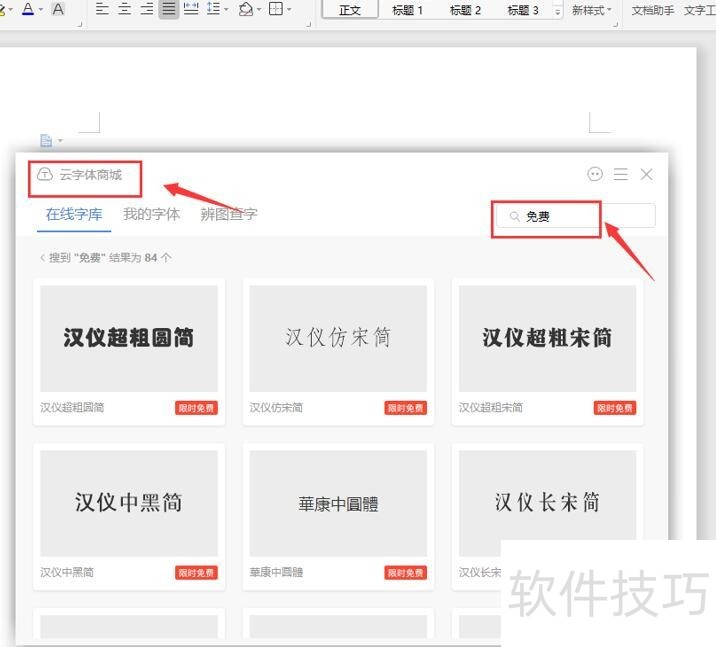Screen dimensions: 716x647
Task: Apply distributed alignment
Action: pos(191,9)
